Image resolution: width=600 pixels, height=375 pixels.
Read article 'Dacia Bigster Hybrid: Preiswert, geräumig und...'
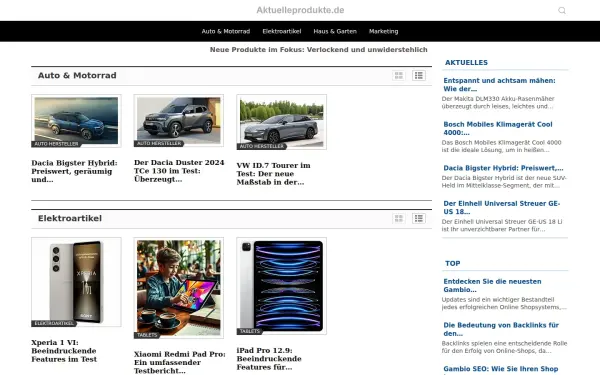click(x=74, y=171)
